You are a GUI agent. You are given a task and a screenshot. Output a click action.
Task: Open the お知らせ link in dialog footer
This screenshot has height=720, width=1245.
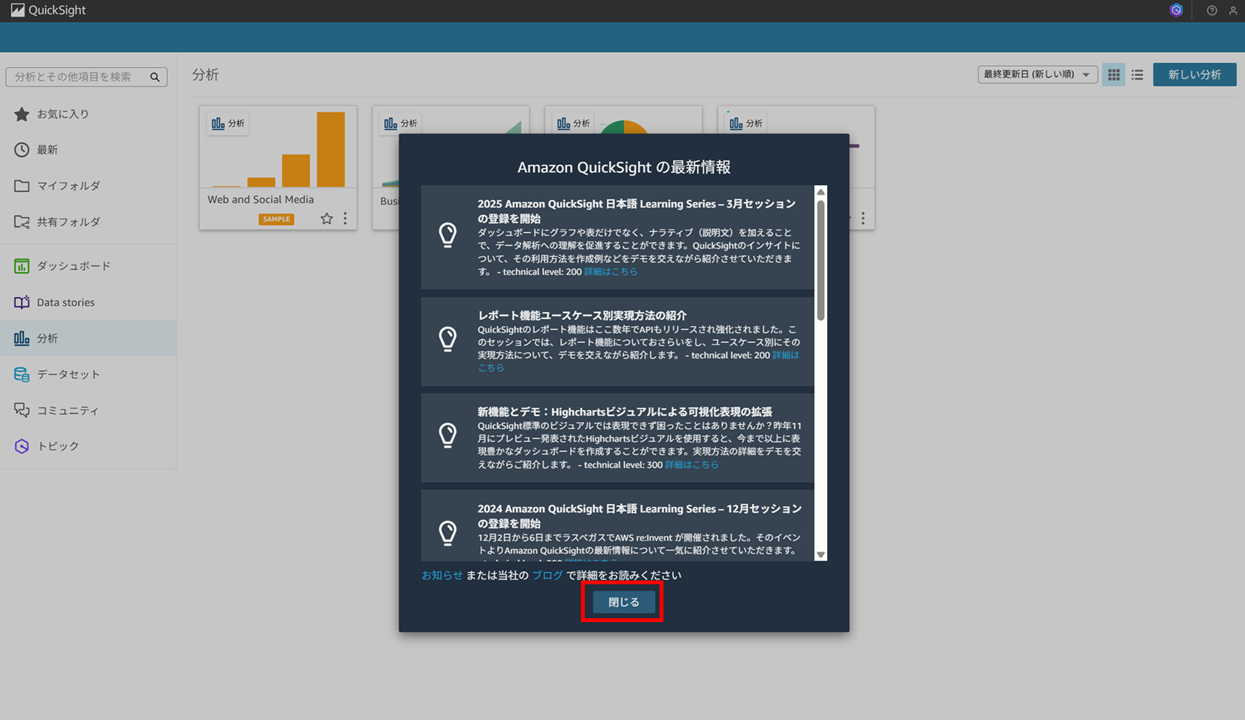click(442, 575)
